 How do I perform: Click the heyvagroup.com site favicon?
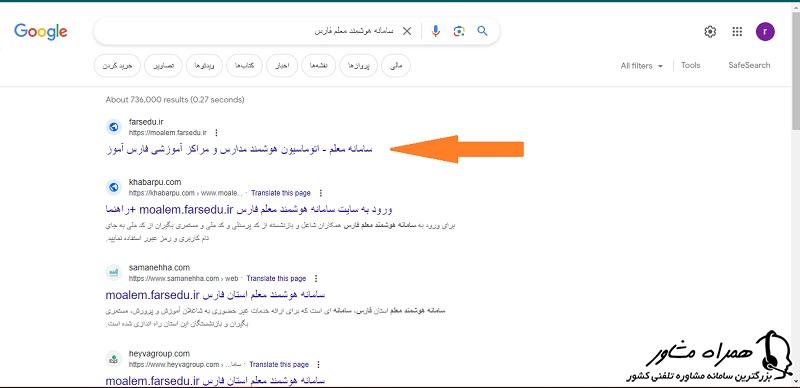(x=114, y=358)
